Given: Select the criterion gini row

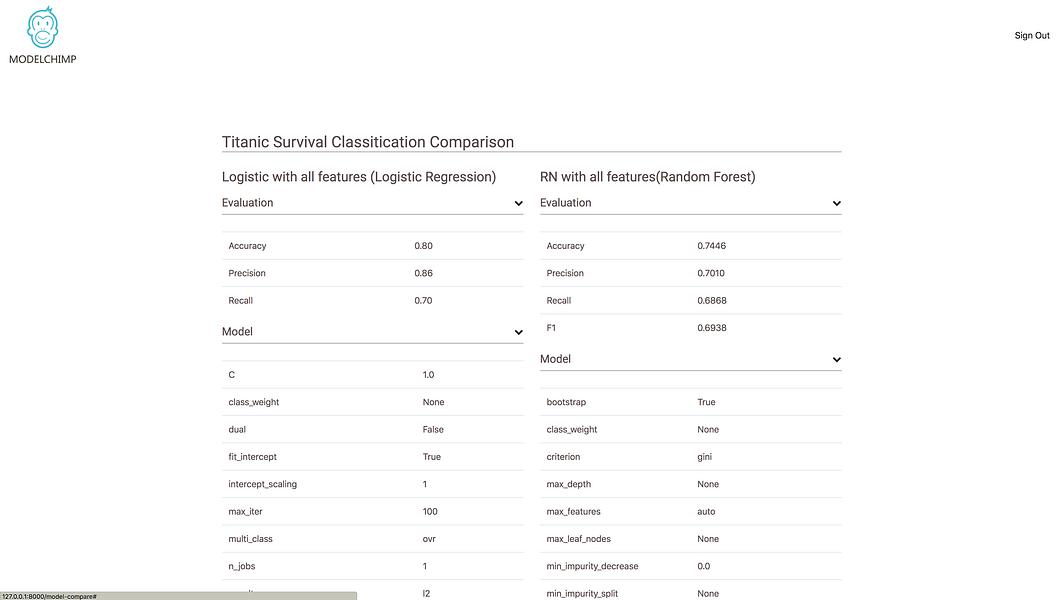Looking at the screenshot, I should [x=690, y=457].
